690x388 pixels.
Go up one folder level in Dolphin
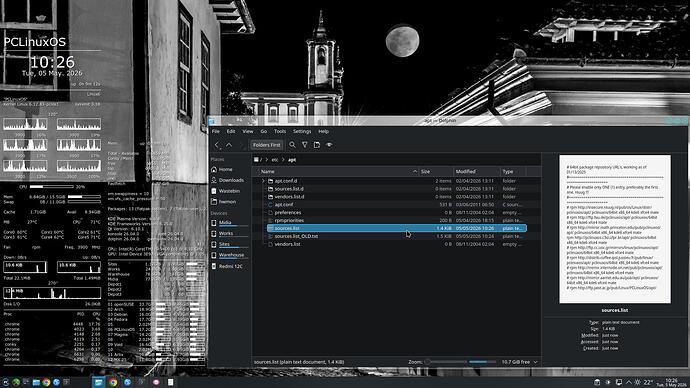(229, 145)
